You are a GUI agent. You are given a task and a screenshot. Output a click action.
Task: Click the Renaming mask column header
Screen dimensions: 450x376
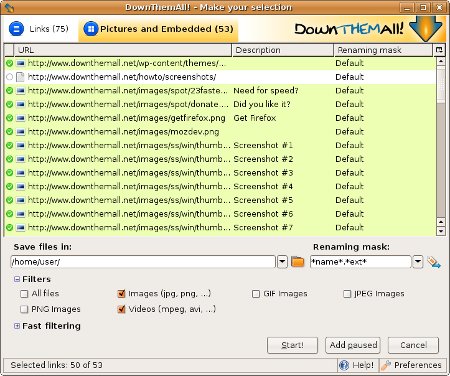point(383,50)
